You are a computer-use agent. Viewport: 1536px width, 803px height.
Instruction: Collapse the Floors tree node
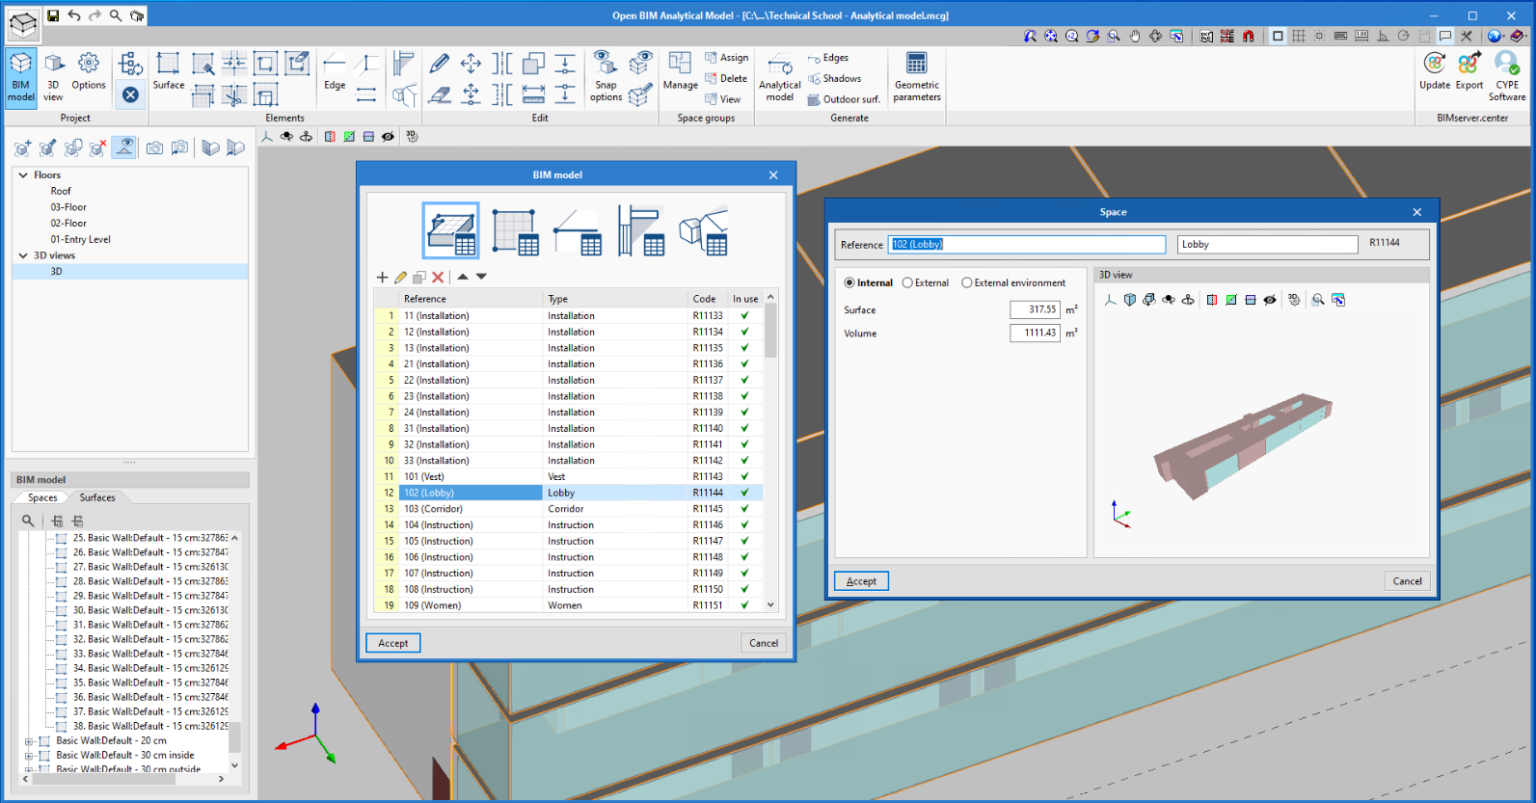tap(23, 175)
